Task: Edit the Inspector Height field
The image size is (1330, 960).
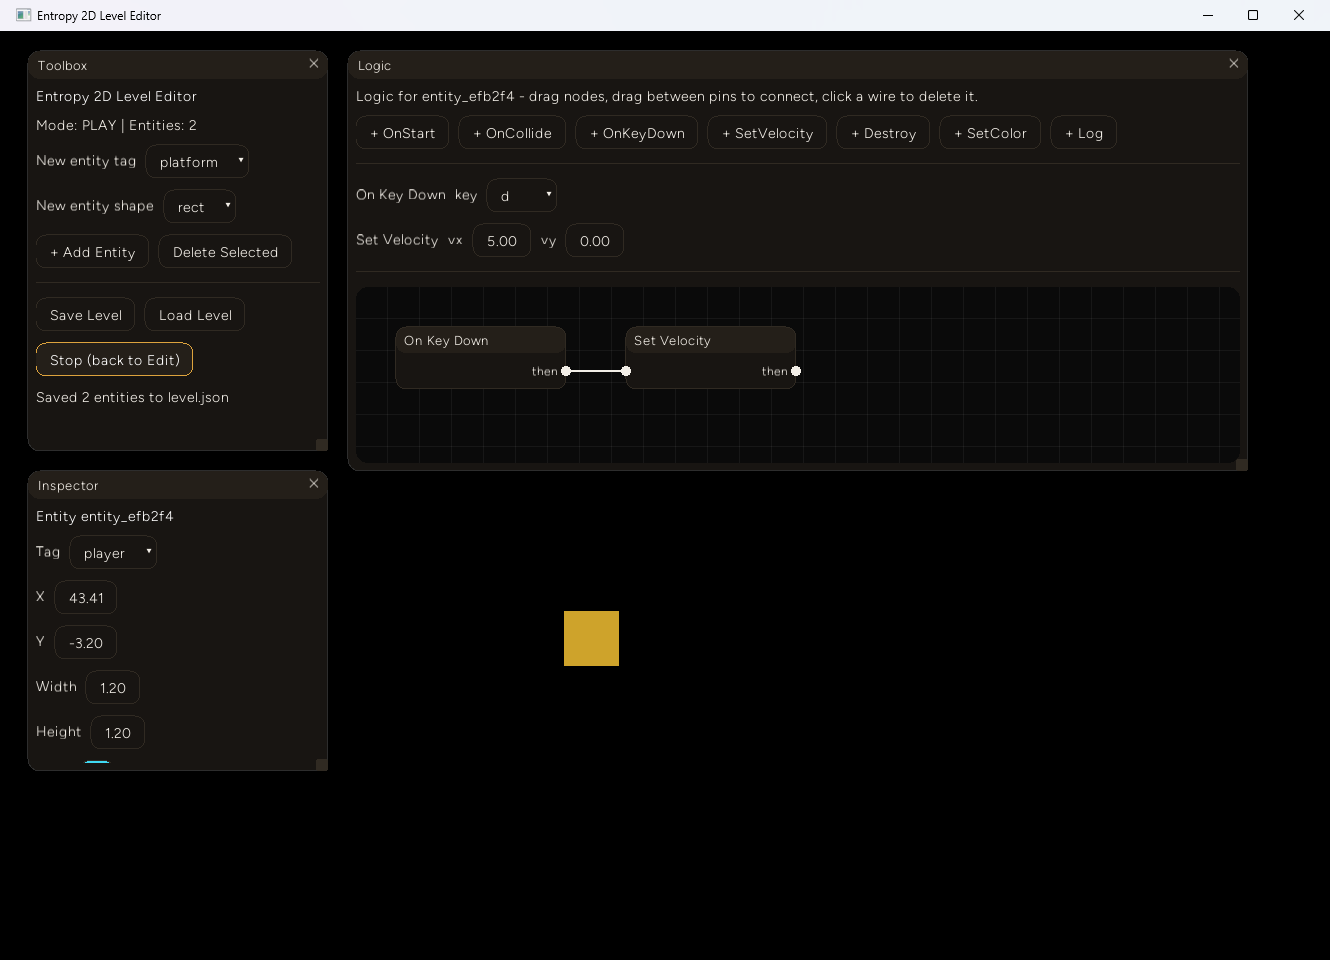Action: tap(118, 733)
